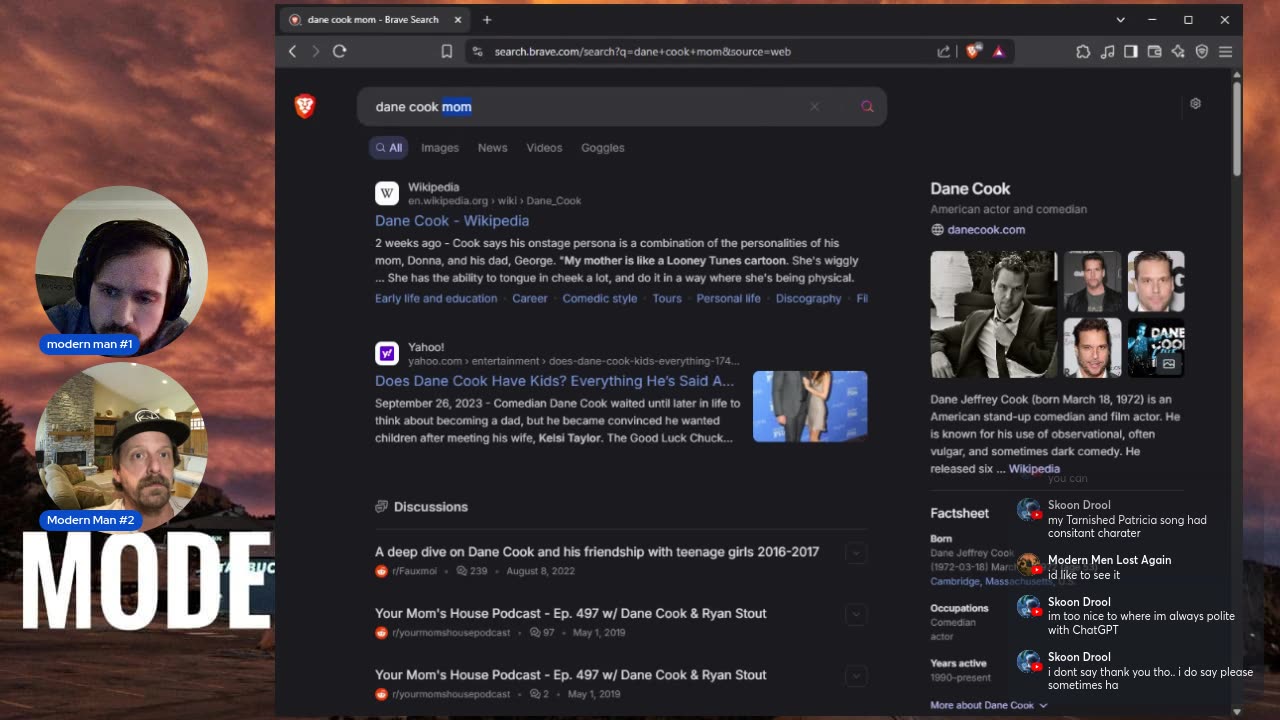Click the globe icon beside danecook.com
Image resolution: width=1280 pixels, height=720 pixels.
[937, 230]
